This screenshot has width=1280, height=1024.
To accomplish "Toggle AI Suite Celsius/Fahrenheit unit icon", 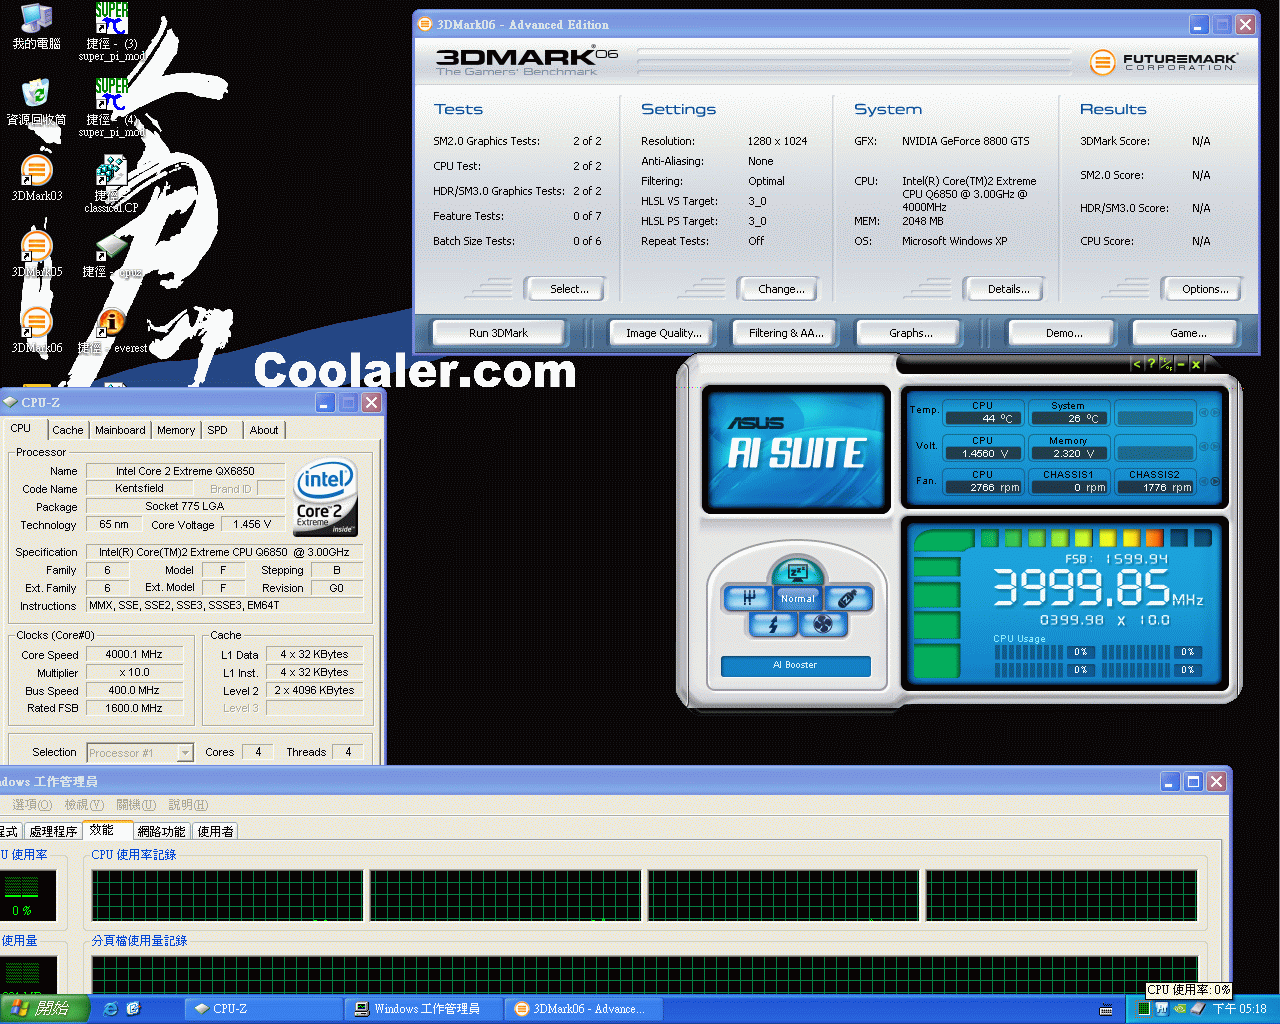I will [1166, 364].
